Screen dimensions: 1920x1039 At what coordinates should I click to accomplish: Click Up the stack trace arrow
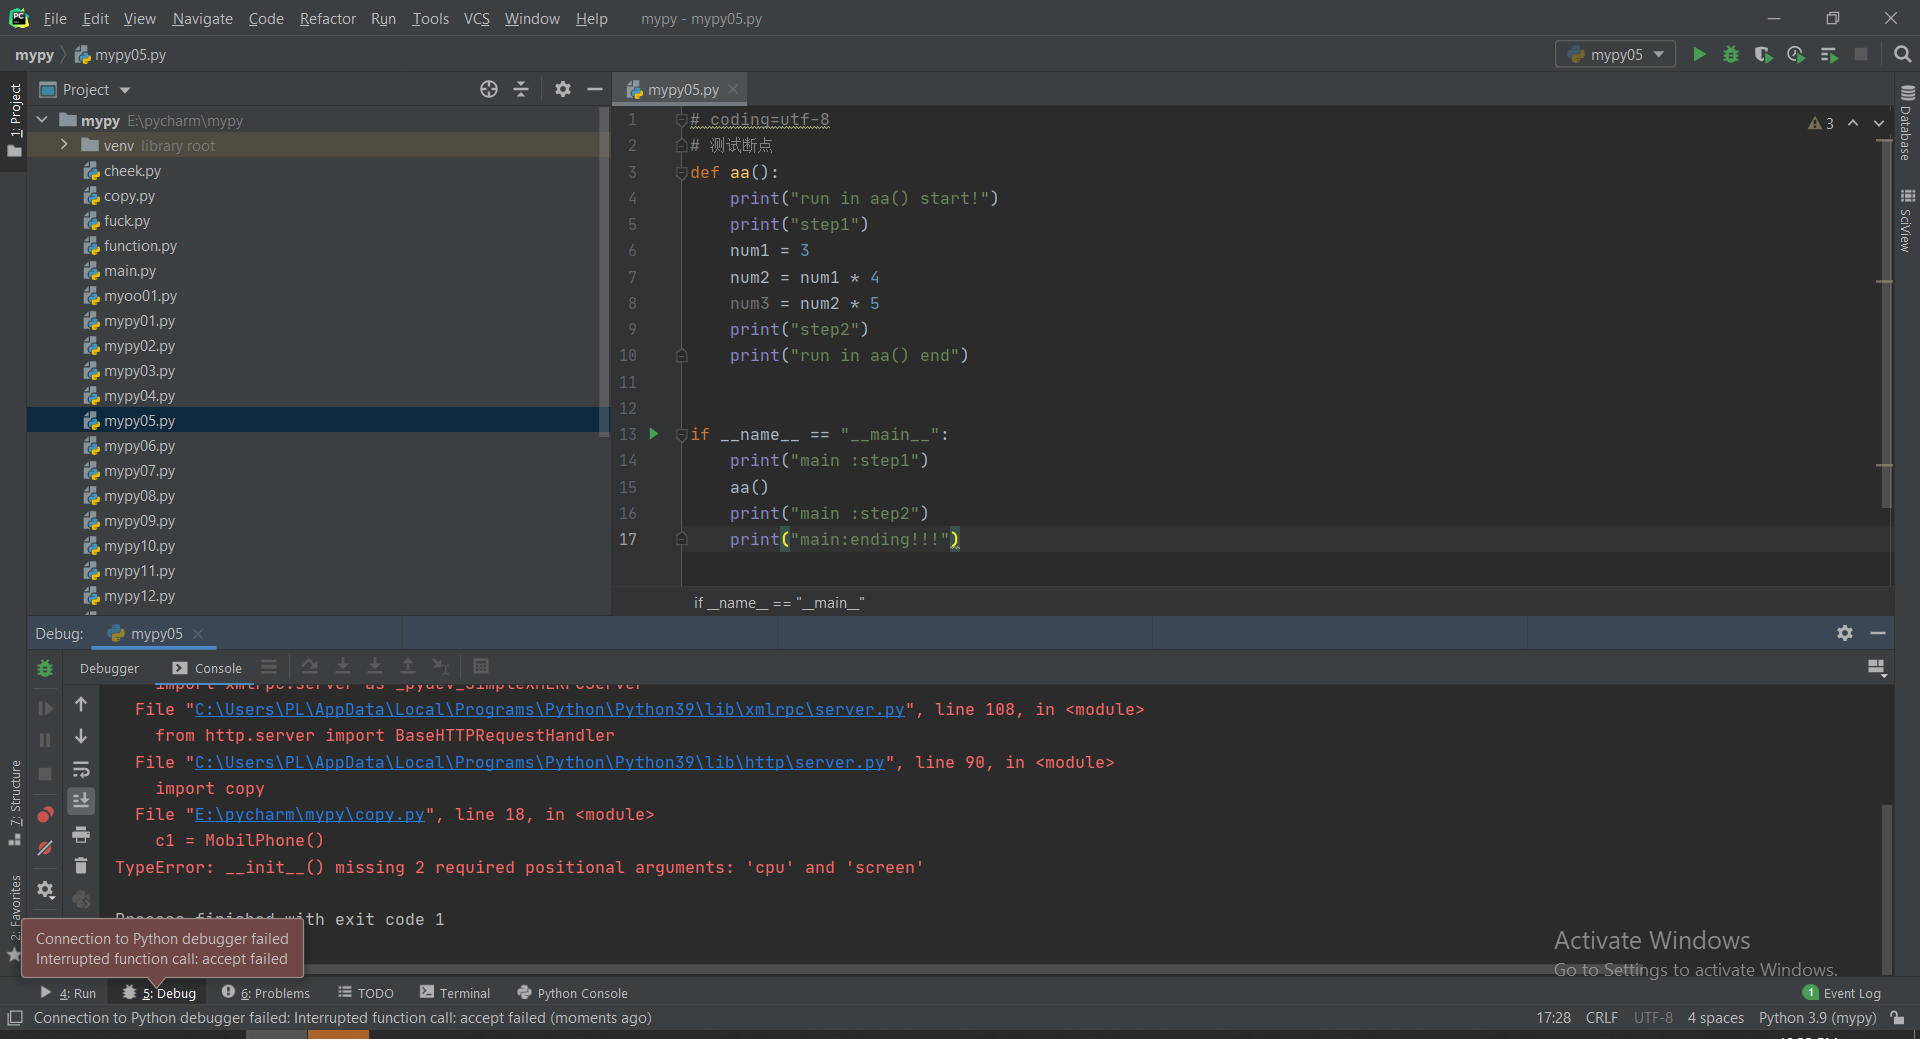pos(81,705)
